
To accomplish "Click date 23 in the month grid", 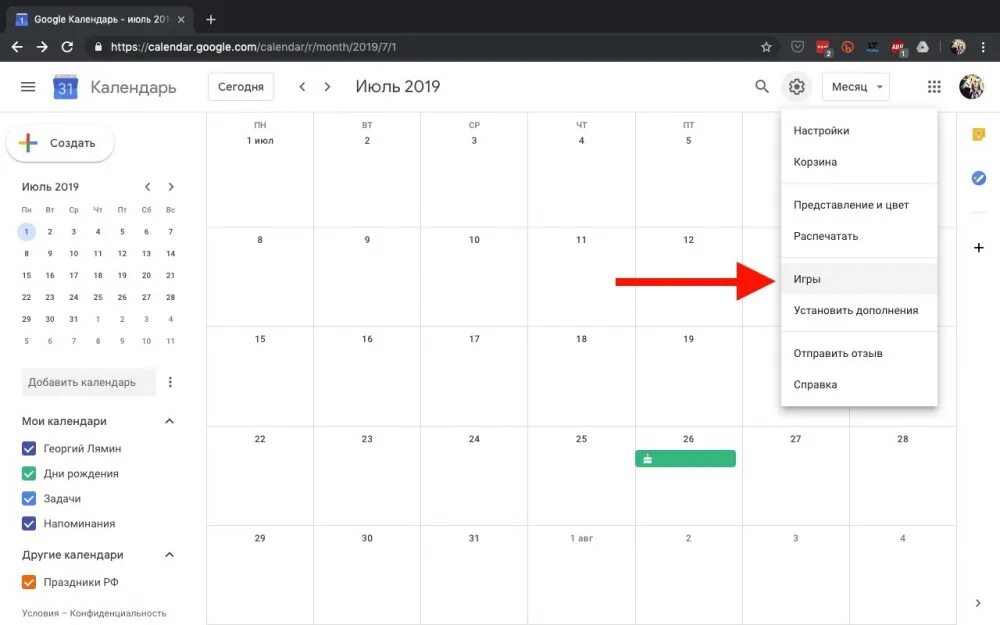I will tap(367, 439).
